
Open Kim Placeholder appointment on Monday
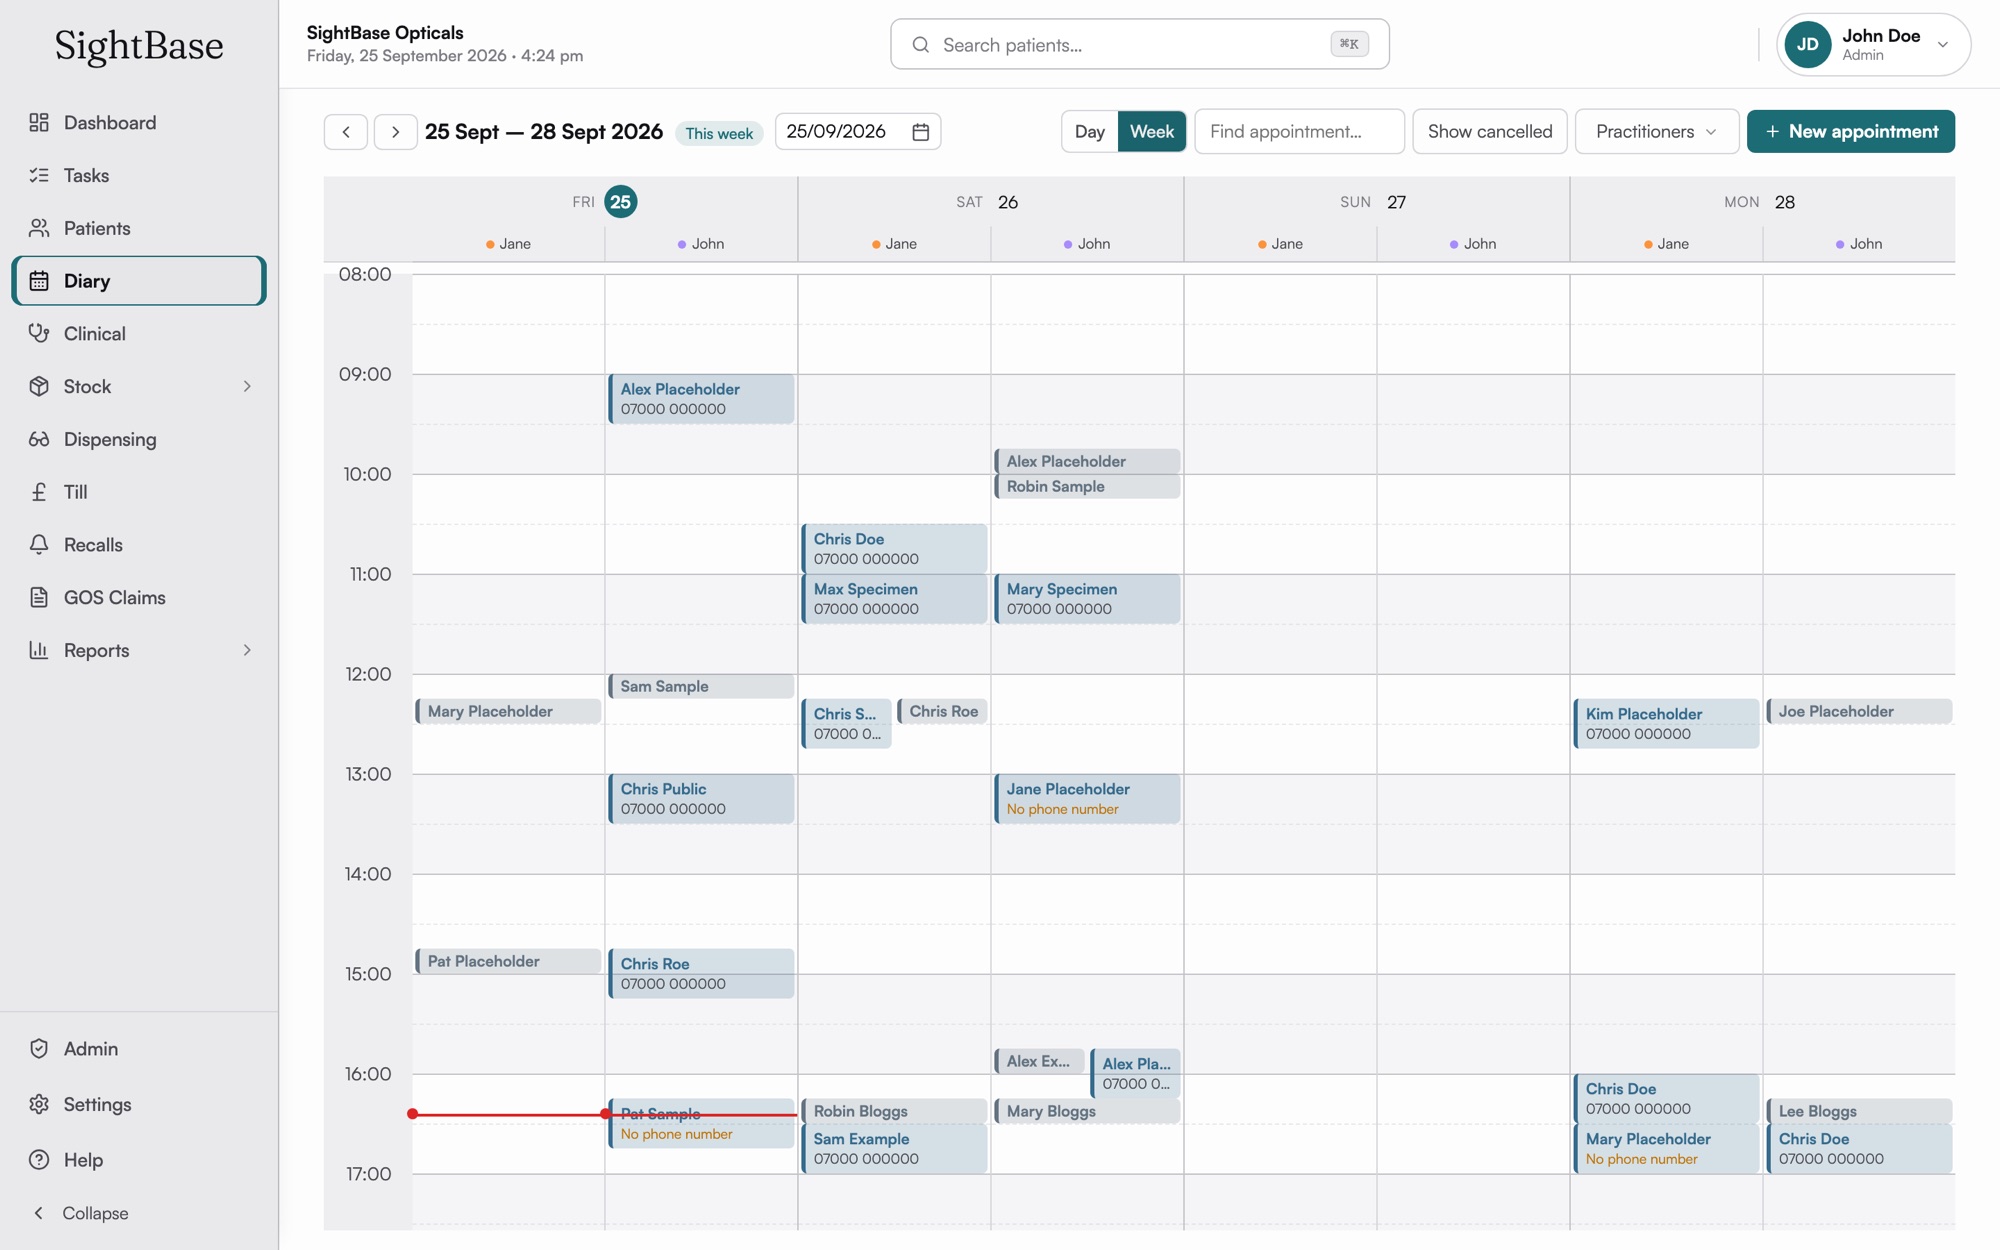point(1666,724)
